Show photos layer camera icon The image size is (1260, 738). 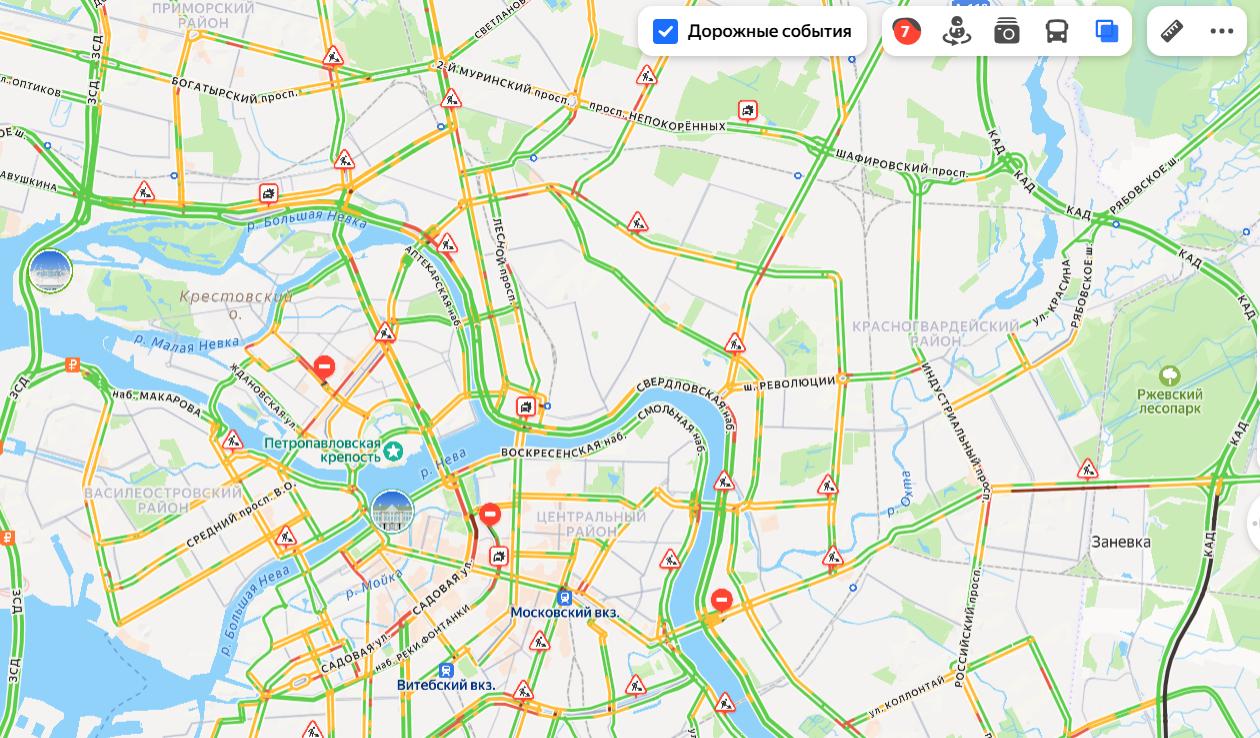pos(1007,32)
